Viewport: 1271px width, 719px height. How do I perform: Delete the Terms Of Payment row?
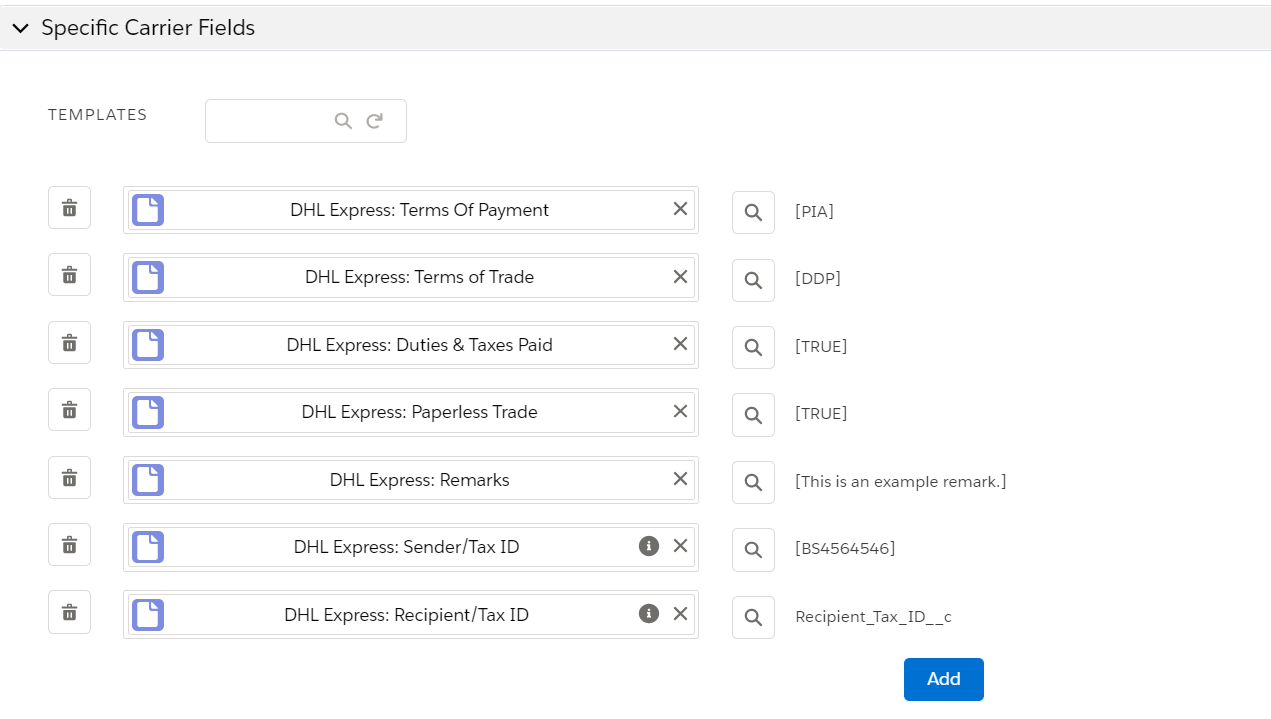(69, 208)
